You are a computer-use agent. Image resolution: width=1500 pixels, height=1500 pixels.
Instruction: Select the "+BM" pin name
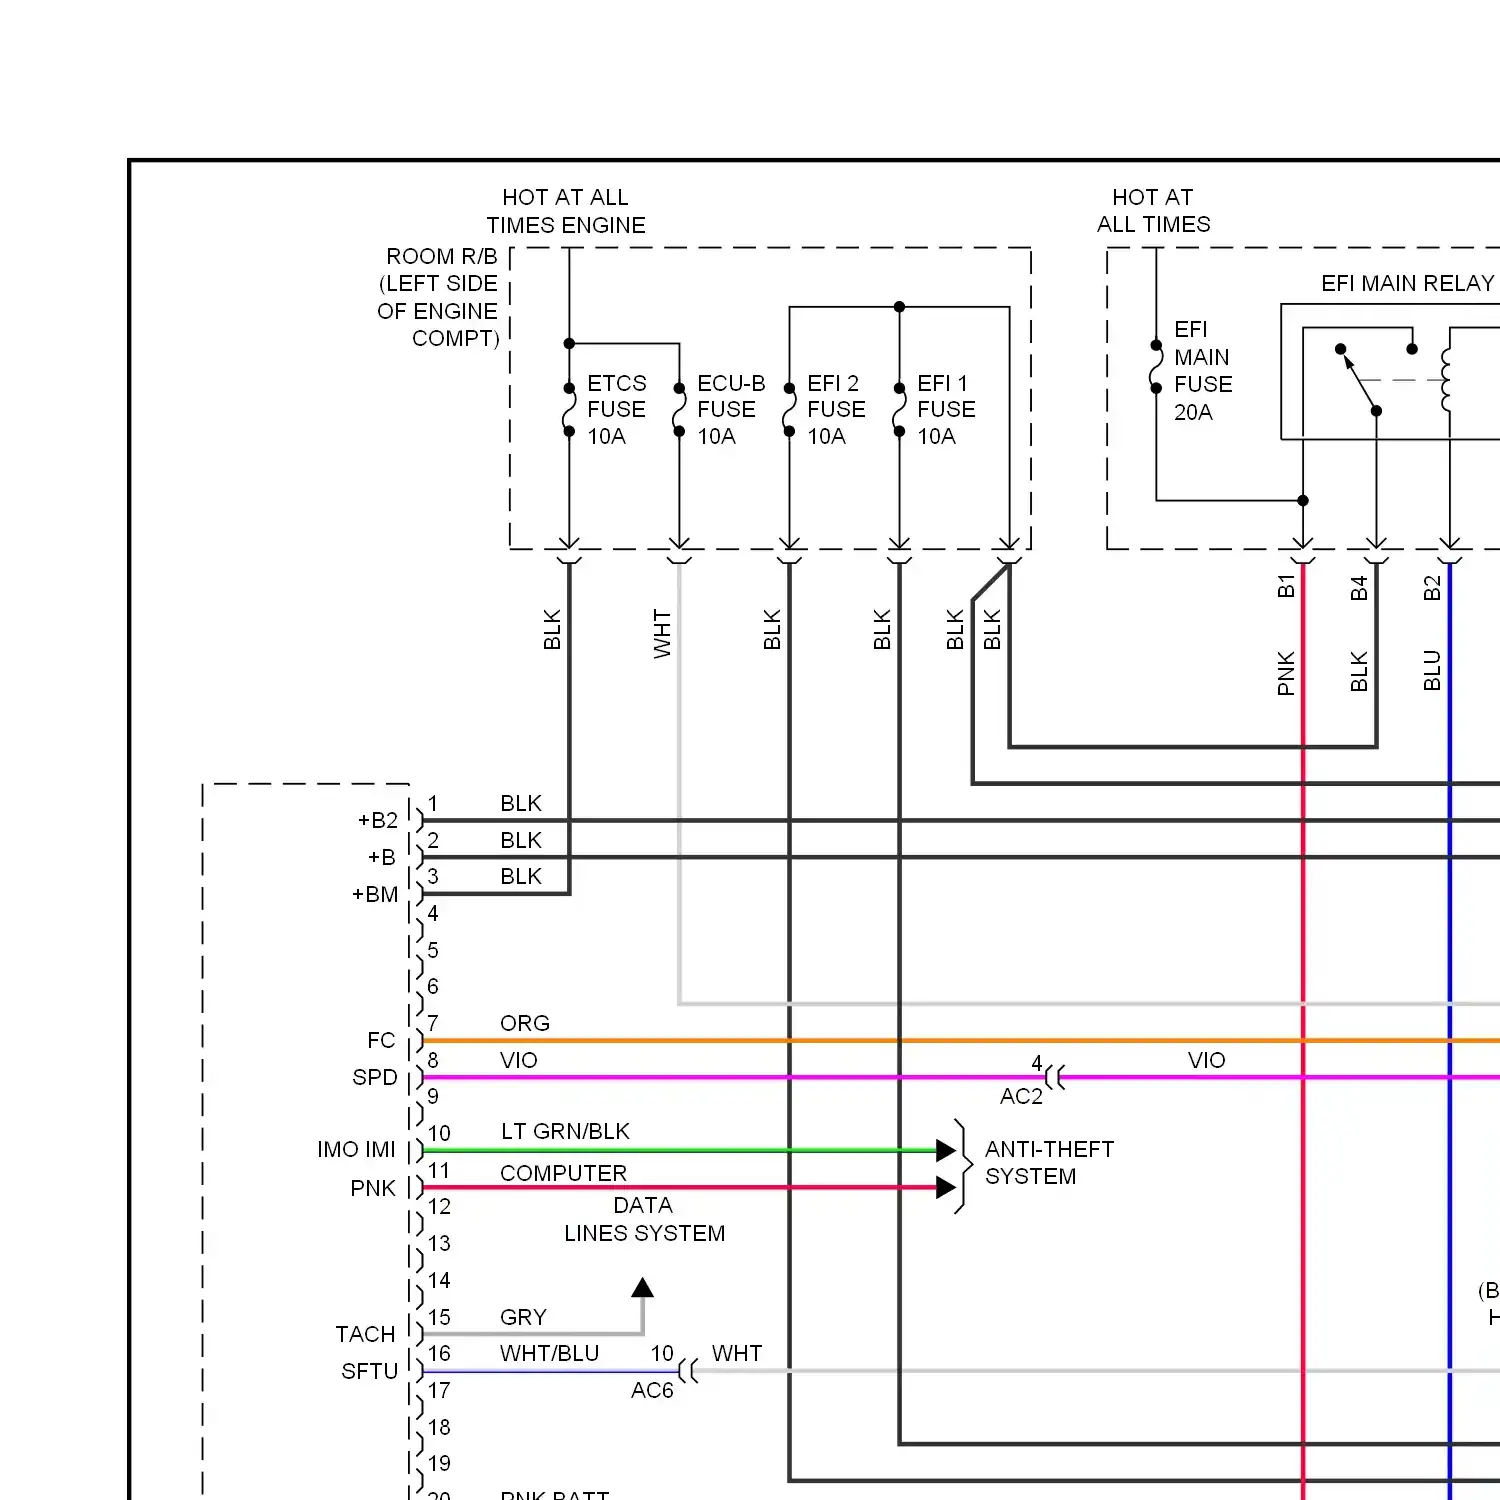[375, 894]
